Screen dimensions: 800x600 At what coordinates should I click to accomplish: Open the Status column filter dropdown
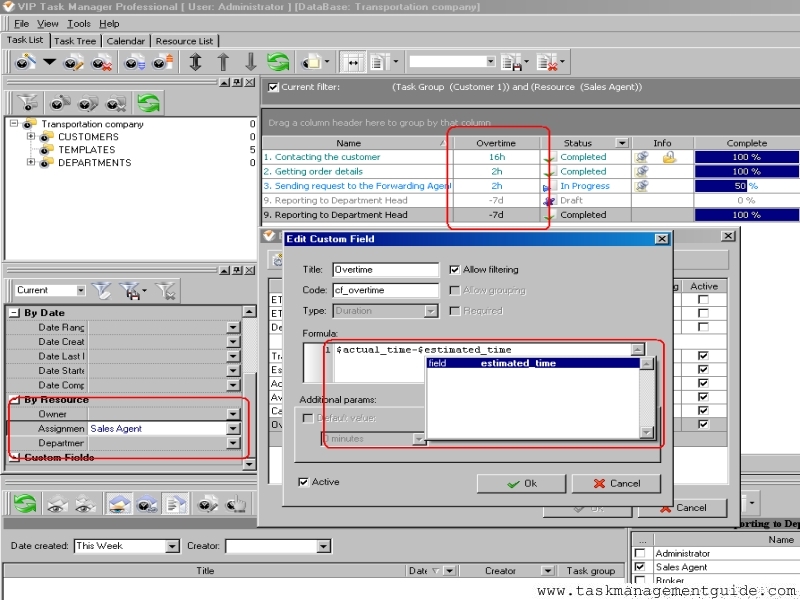pyautogui.click(x=622, y=143)
